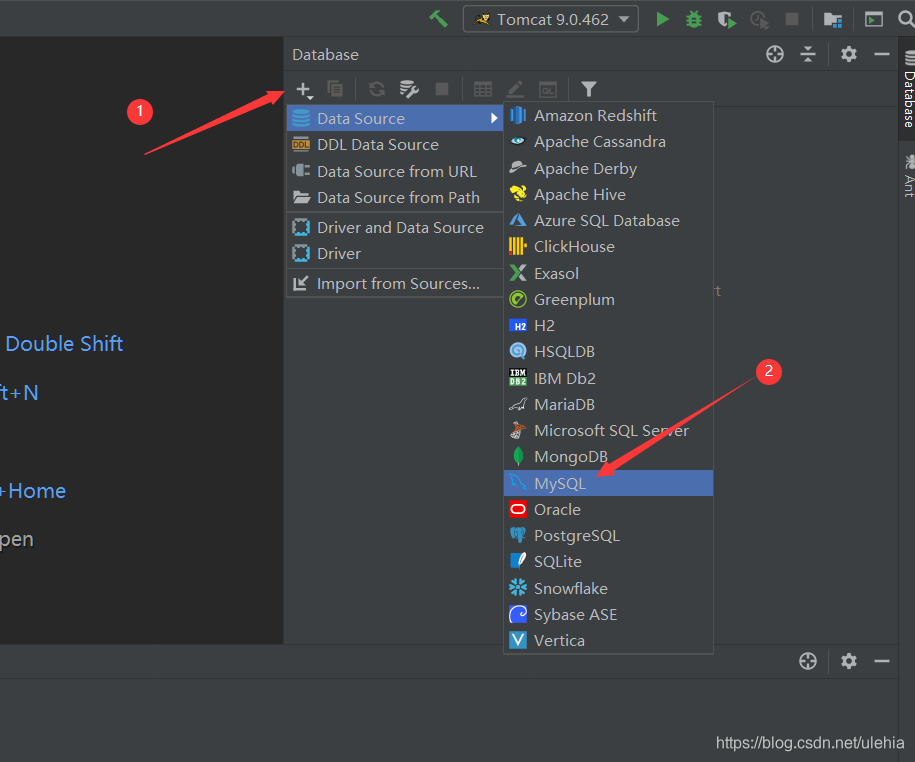Image resolution: width=915 pixels, height=762 pixels.
Task: Click the plus New button in Database toolbar
Action: [304, 90]
